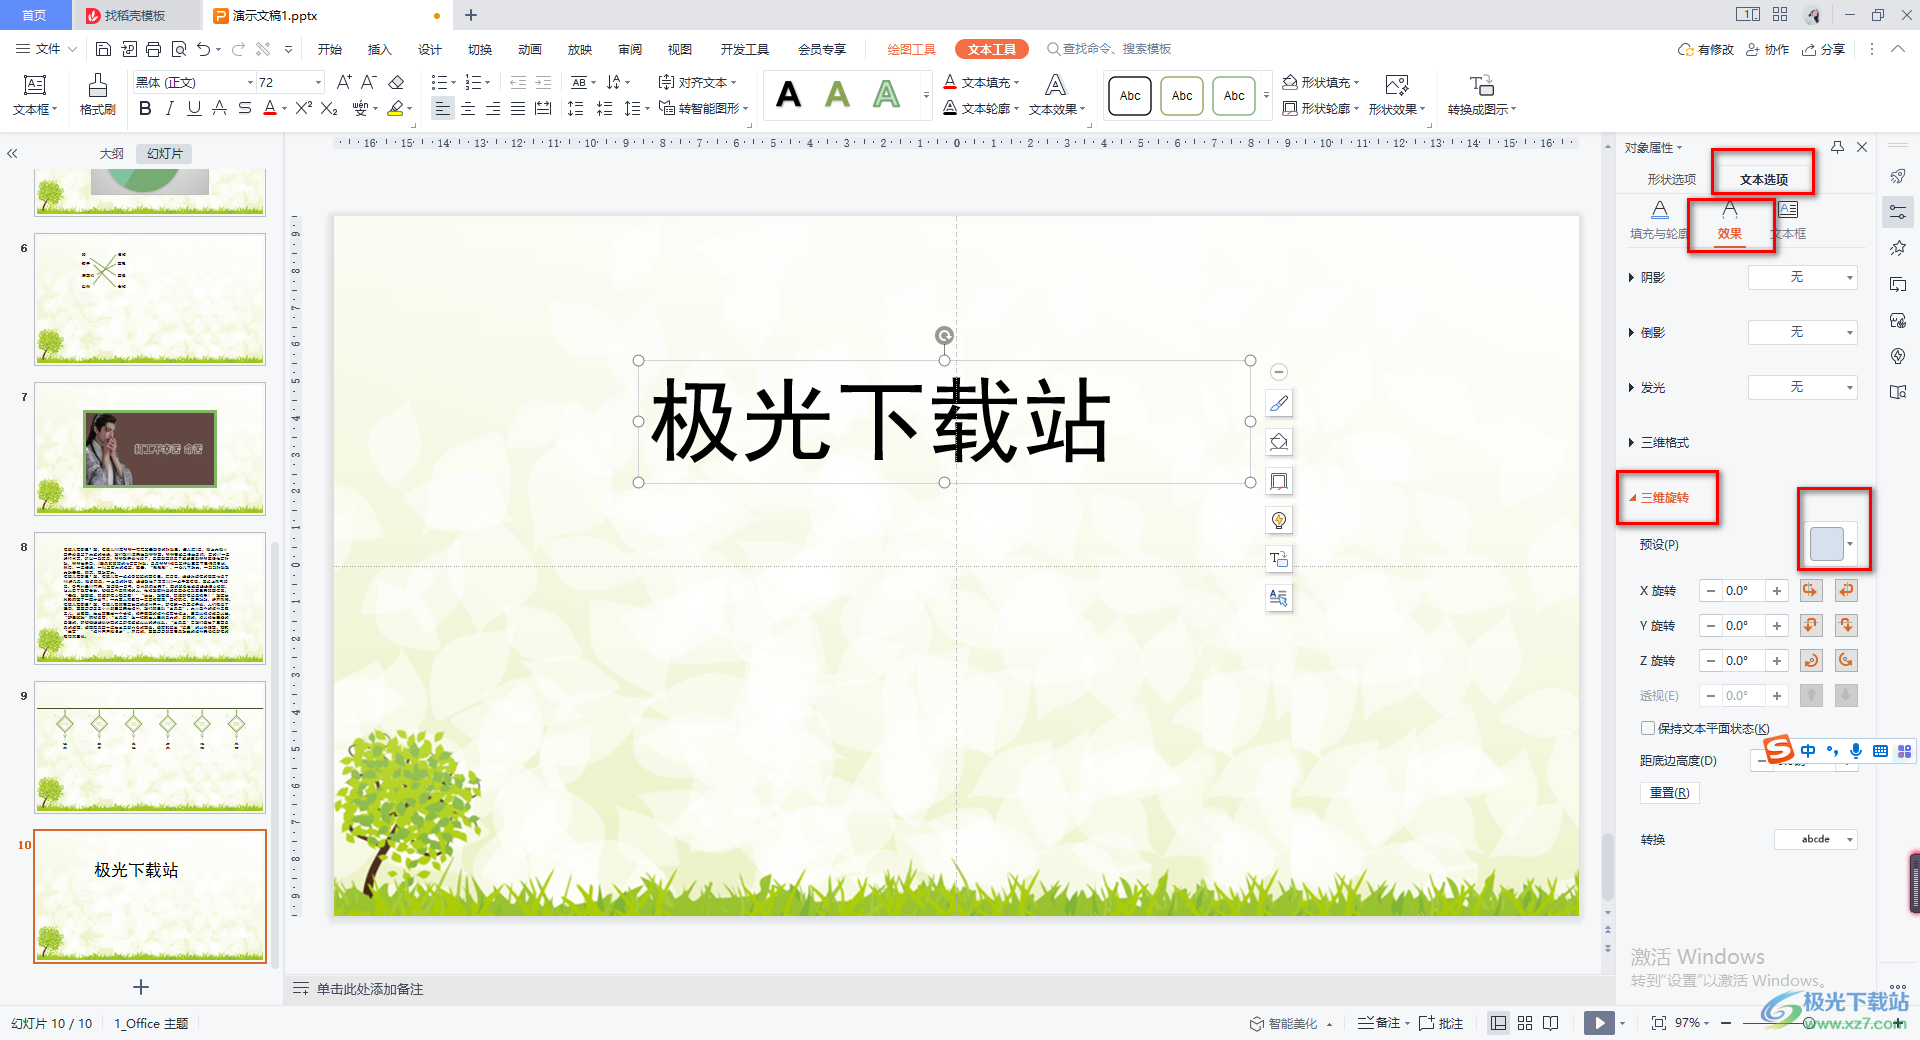Click the Comments button in status bar
Screen dimensions: 1920x1040
(1441, 1023)
